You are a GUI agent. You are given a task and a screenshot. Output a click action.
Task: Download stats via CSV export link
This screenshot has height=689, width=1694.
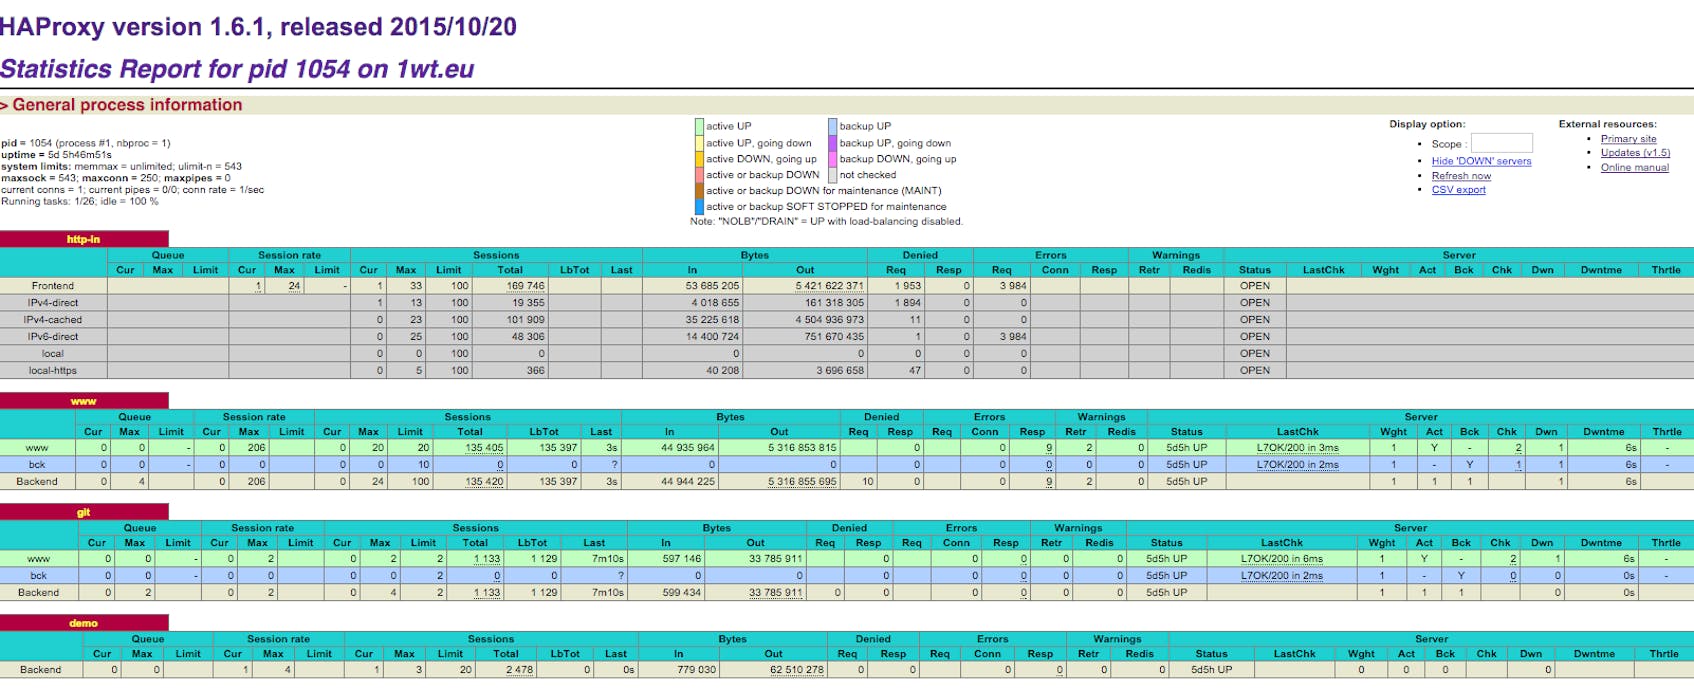tap(1458, 190)
